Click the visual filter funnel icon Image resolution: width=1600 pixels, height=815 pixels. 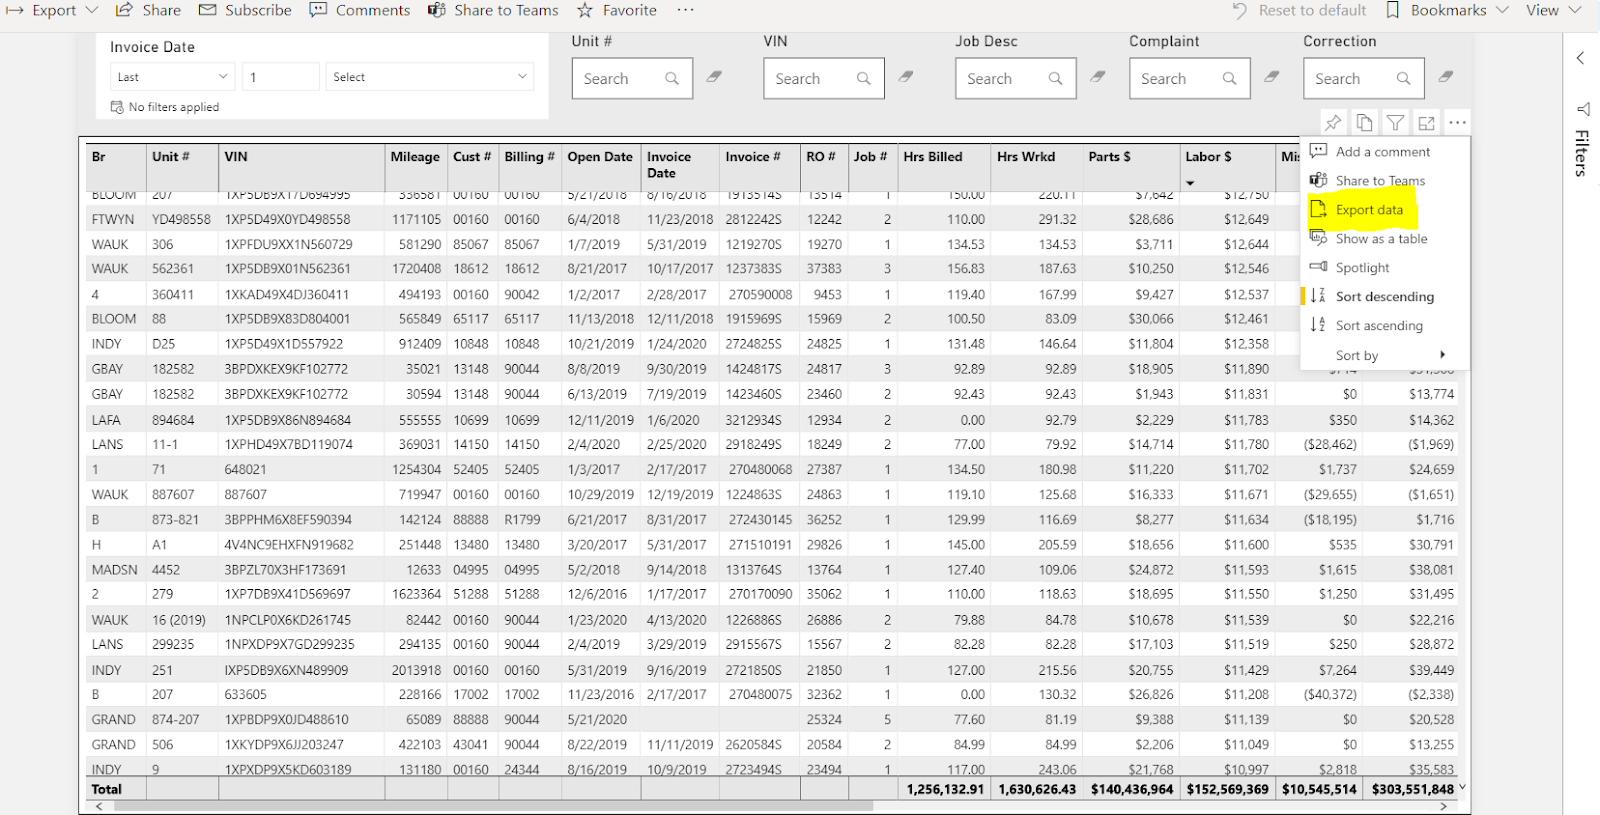(1395, 123)
